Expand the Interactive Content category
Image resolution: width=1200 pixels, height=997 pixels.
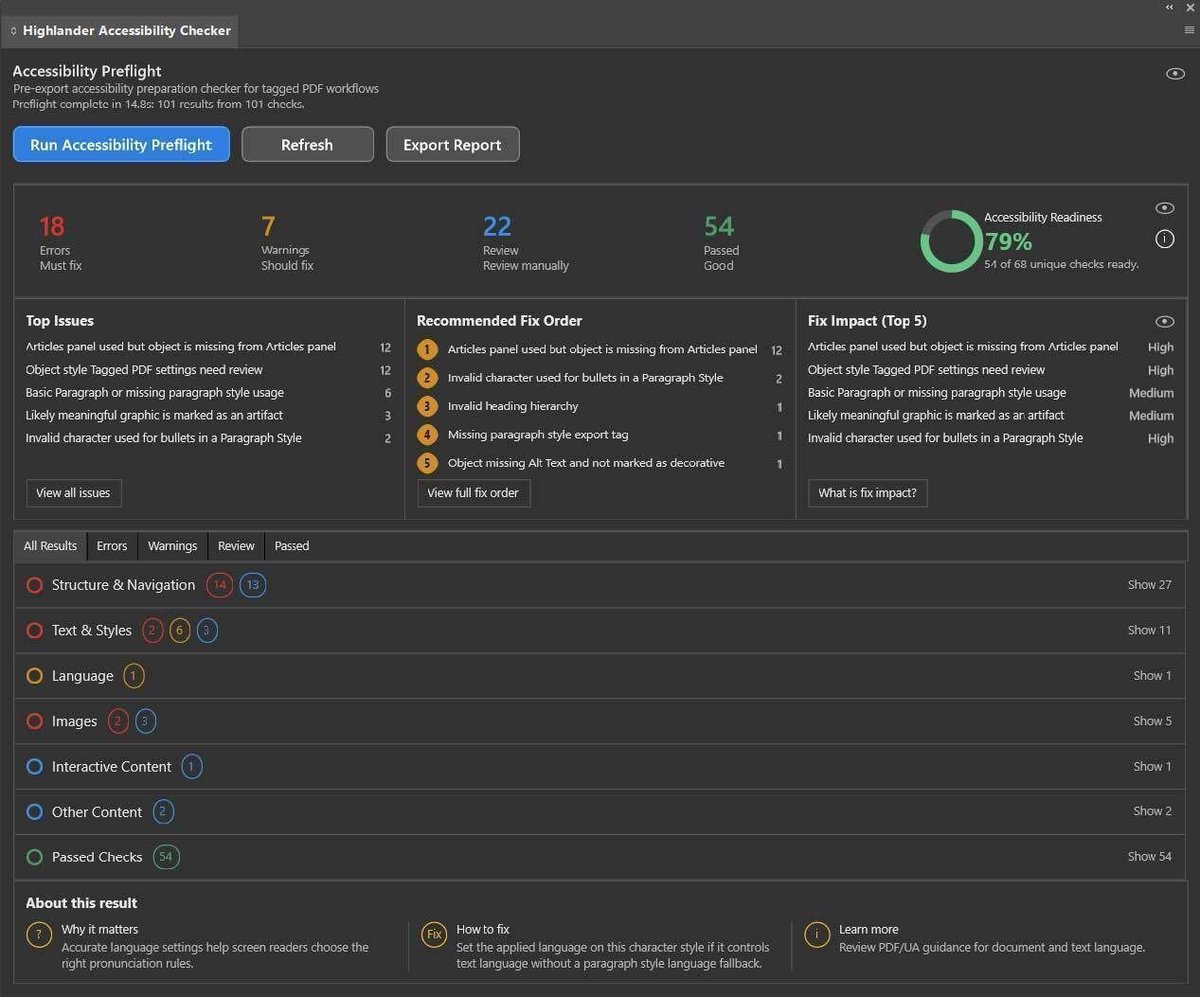coord(600,766)
